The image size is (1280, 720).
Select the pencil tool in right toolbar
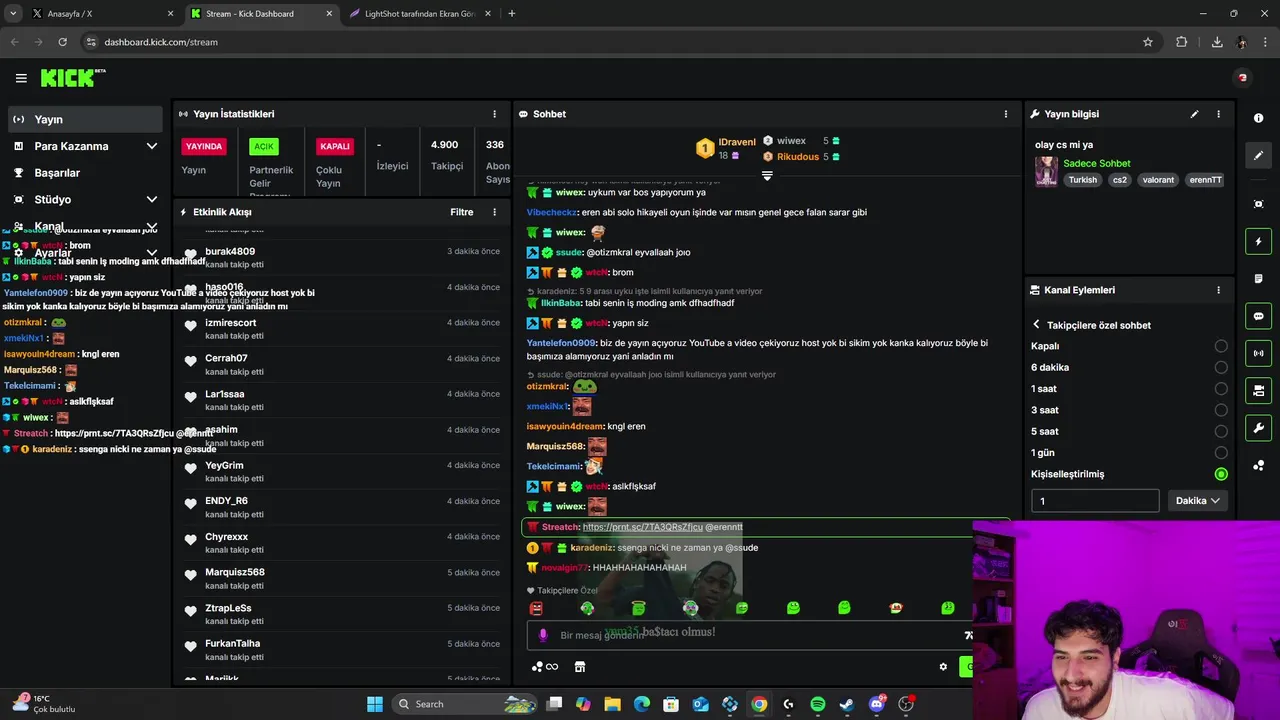pos(1258,155)
